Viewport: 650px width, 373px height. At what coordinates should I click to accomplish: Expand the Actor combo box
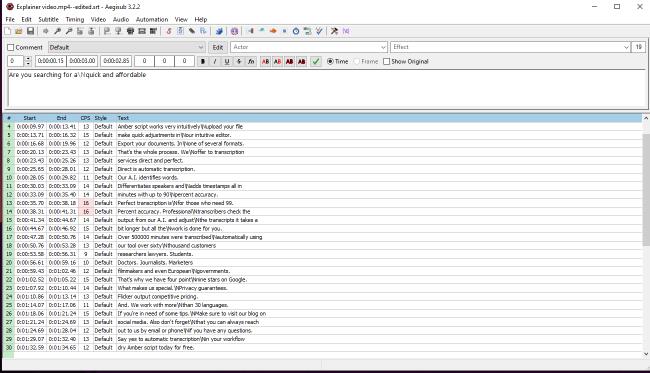tap(383, 47)
